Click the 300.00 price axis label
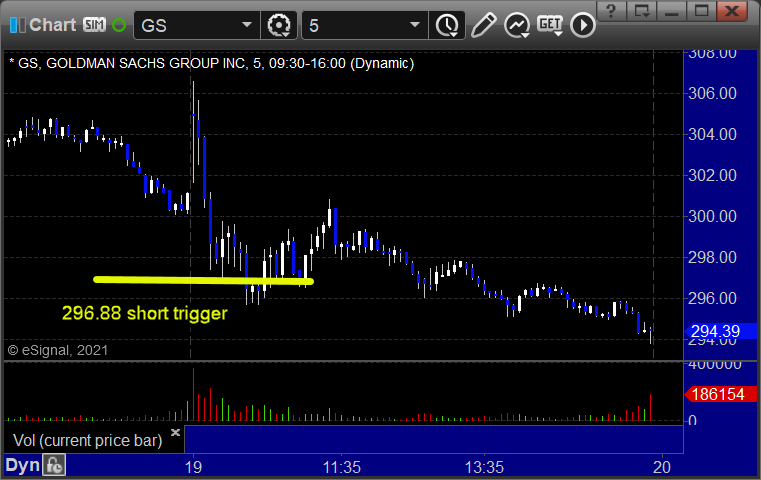This screenshot has width=761, height=480. tap(712, 216)
